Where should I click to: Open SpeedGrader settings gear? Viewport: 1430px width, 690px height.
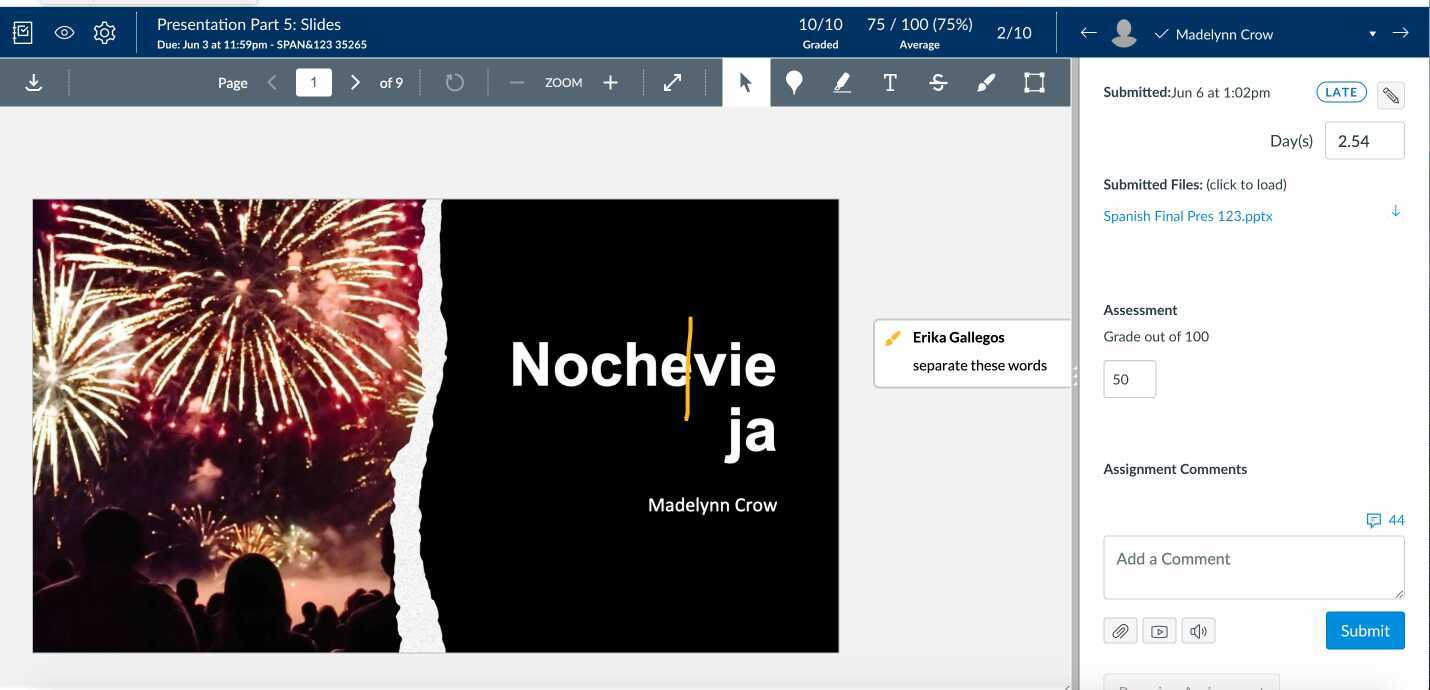point(104,33)
